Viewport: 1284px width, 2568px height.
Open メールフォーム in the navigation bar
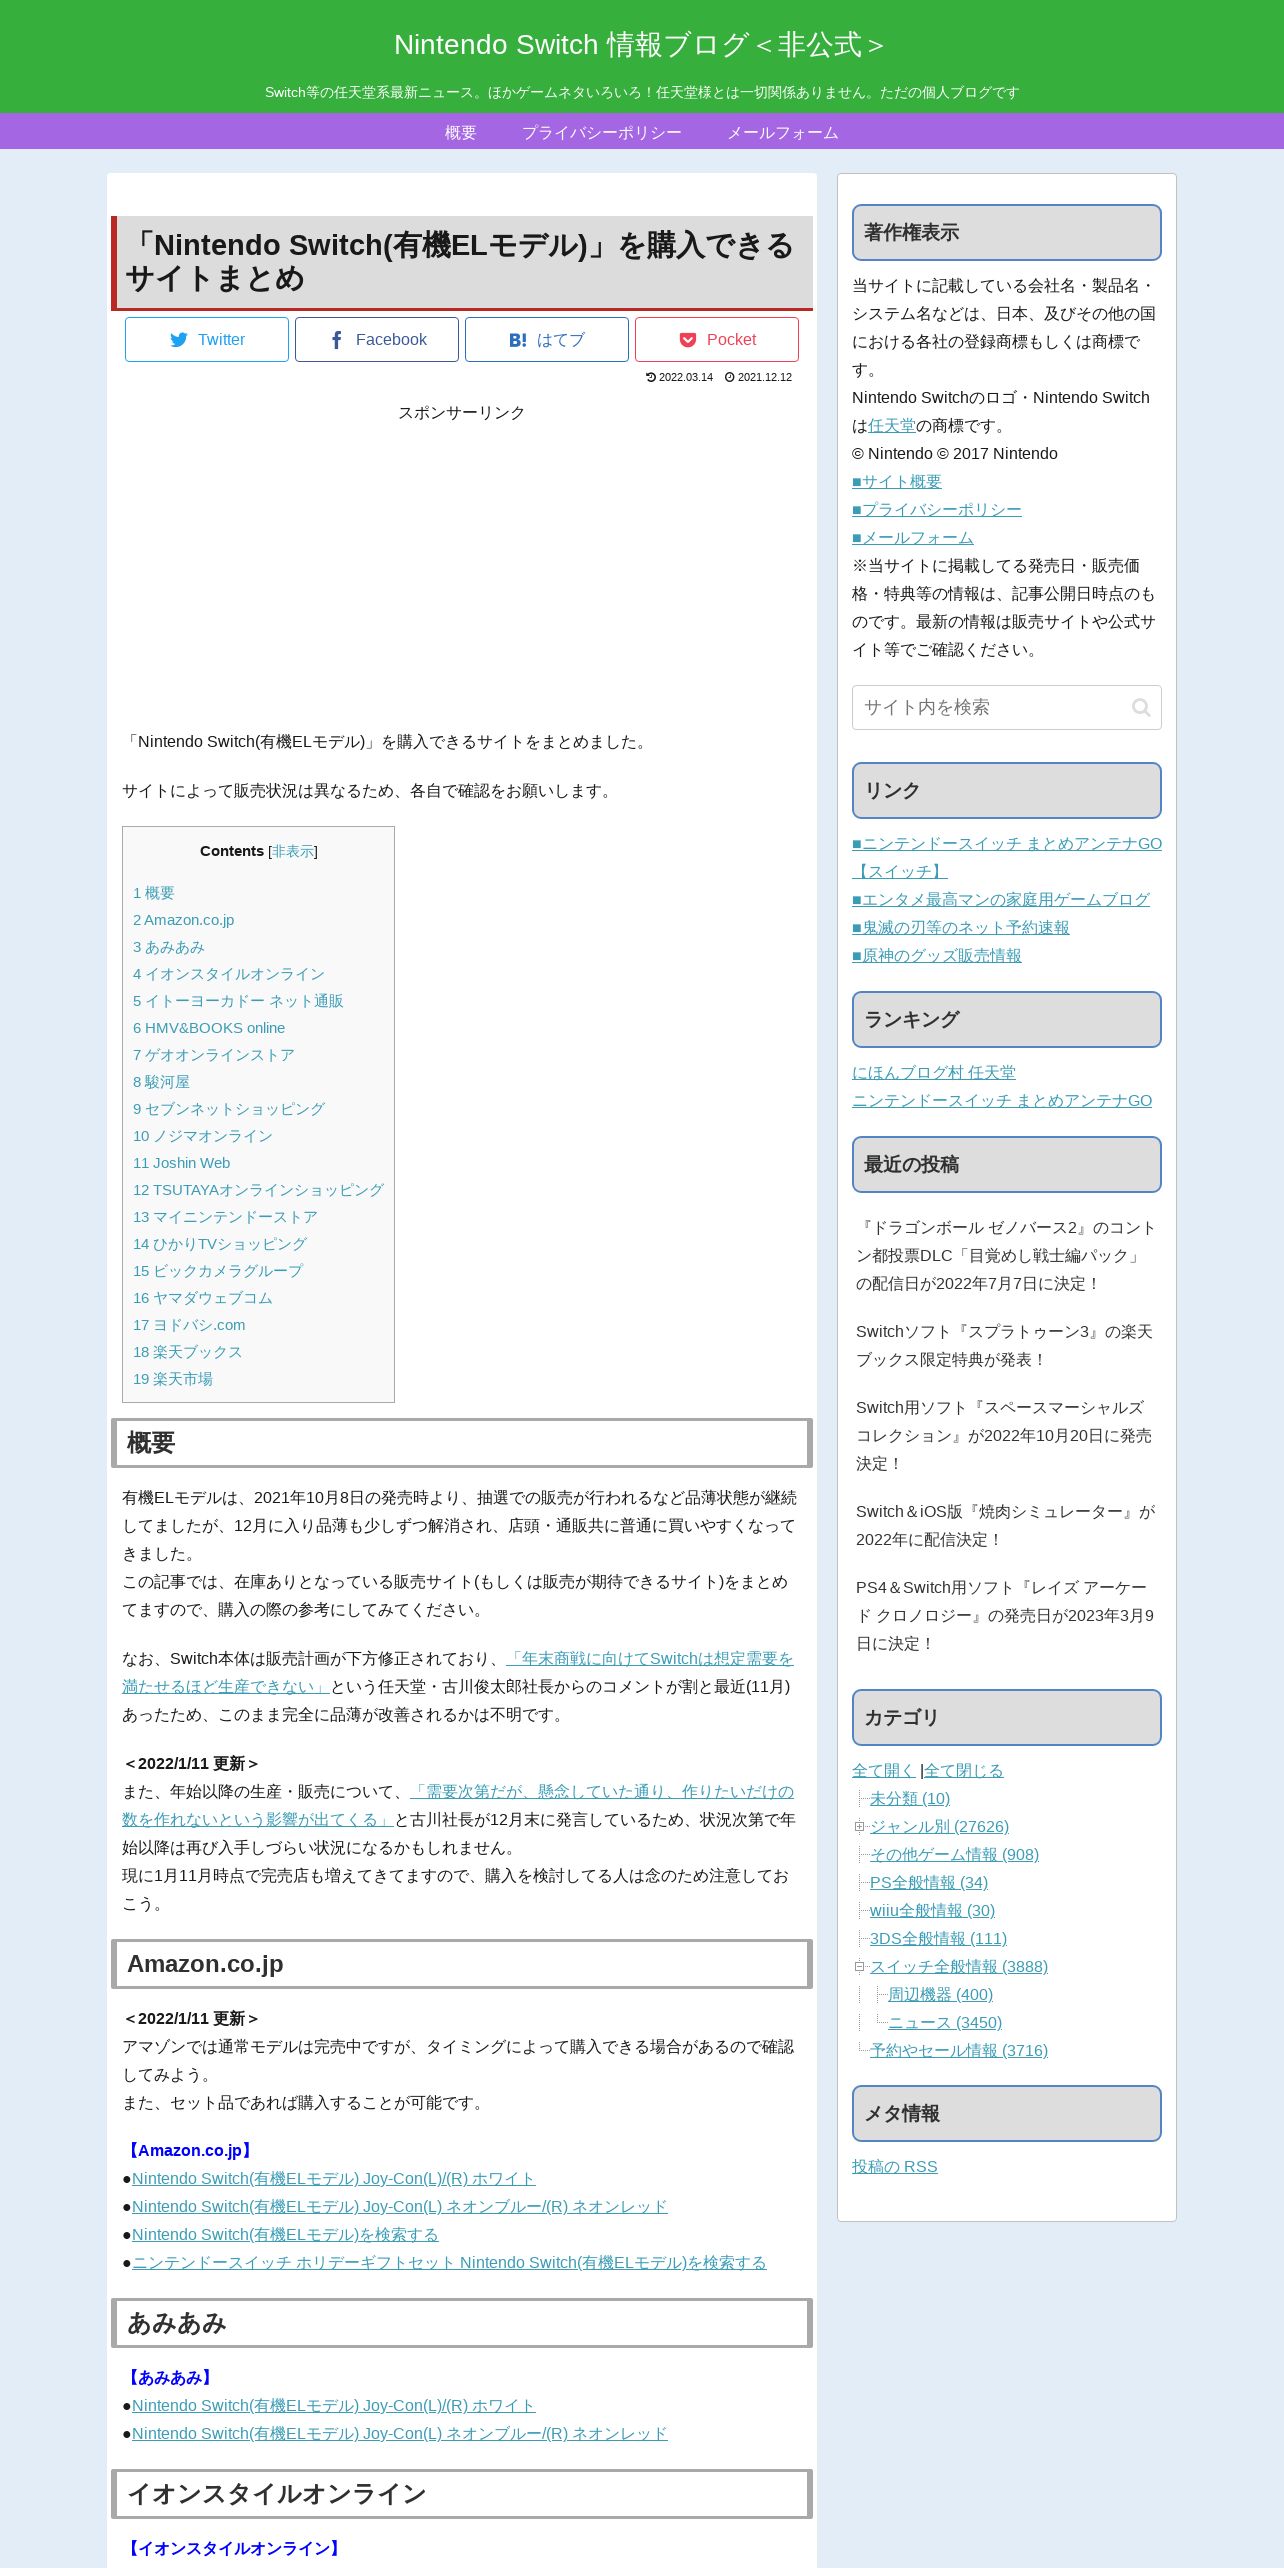coord(783,132)
